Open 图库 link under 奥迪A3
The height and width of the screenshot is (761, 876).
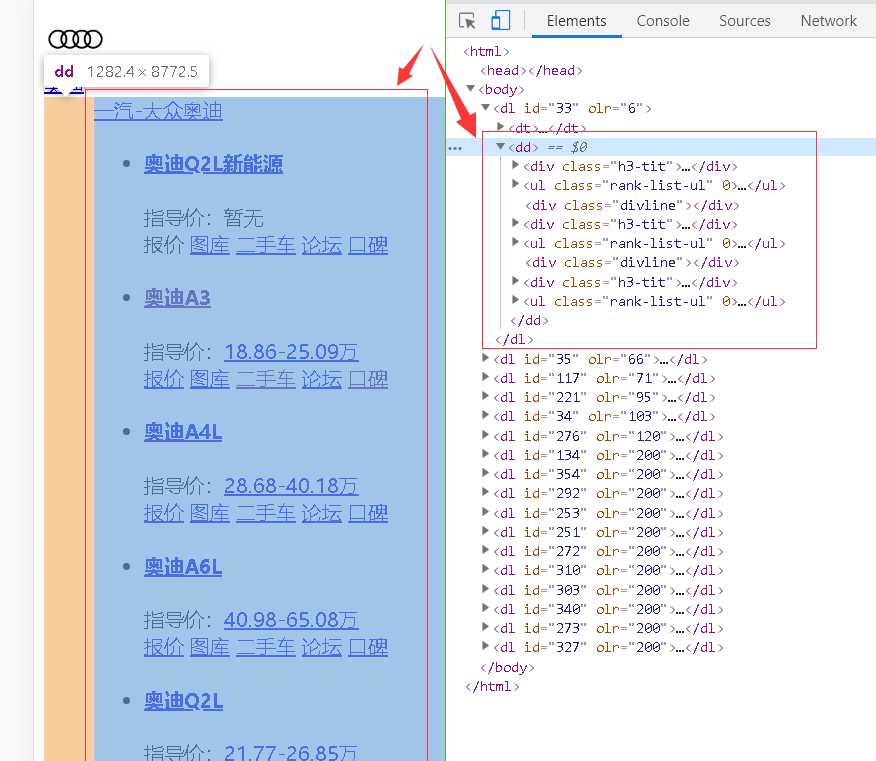pyautogui.click(x=210, y=379)
